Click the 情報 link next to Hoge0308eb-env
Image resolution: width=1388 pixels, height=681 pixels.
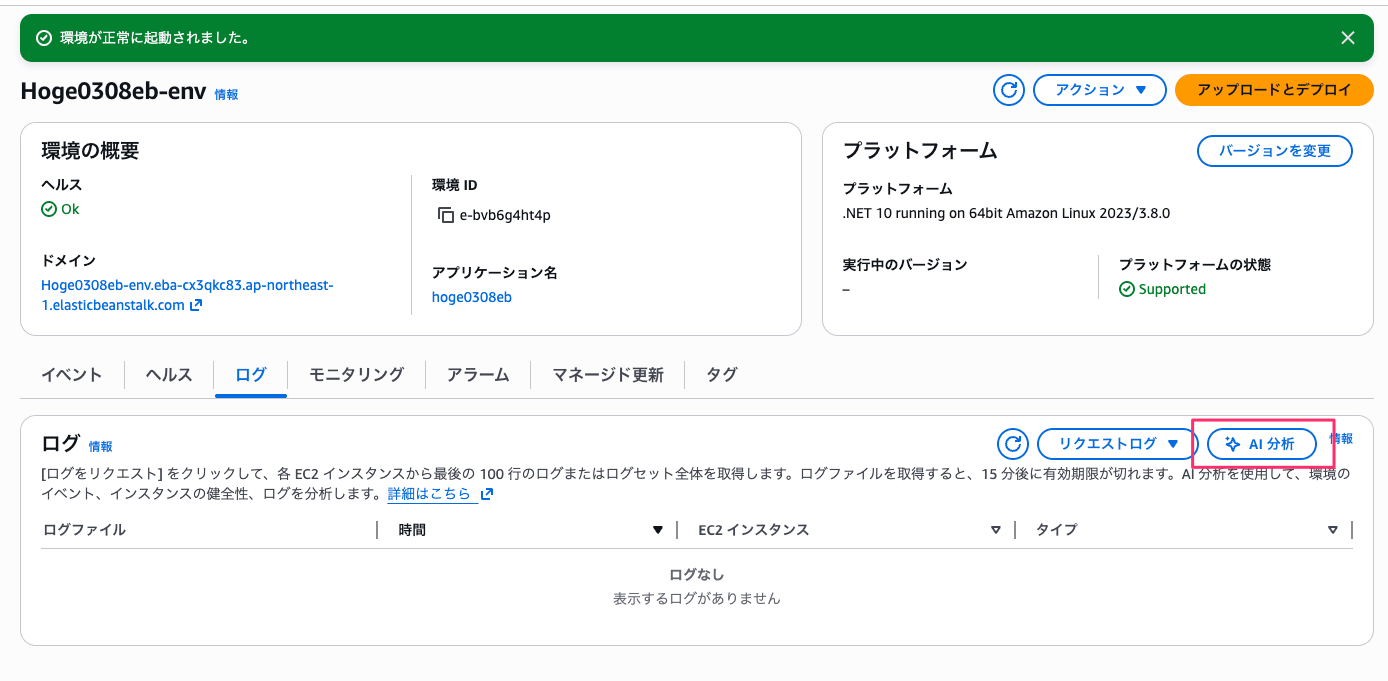(x=225, y=93)
